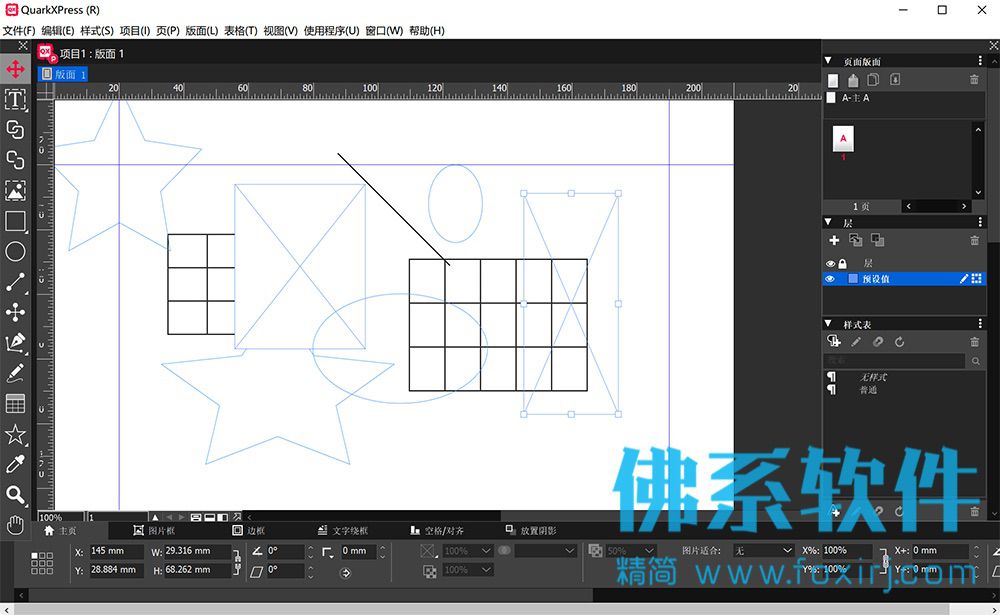Image resolution: width=1000 pixels, height=615 pixels.
Task: Add a new layer with plus icon
Action: pos(834,241)
